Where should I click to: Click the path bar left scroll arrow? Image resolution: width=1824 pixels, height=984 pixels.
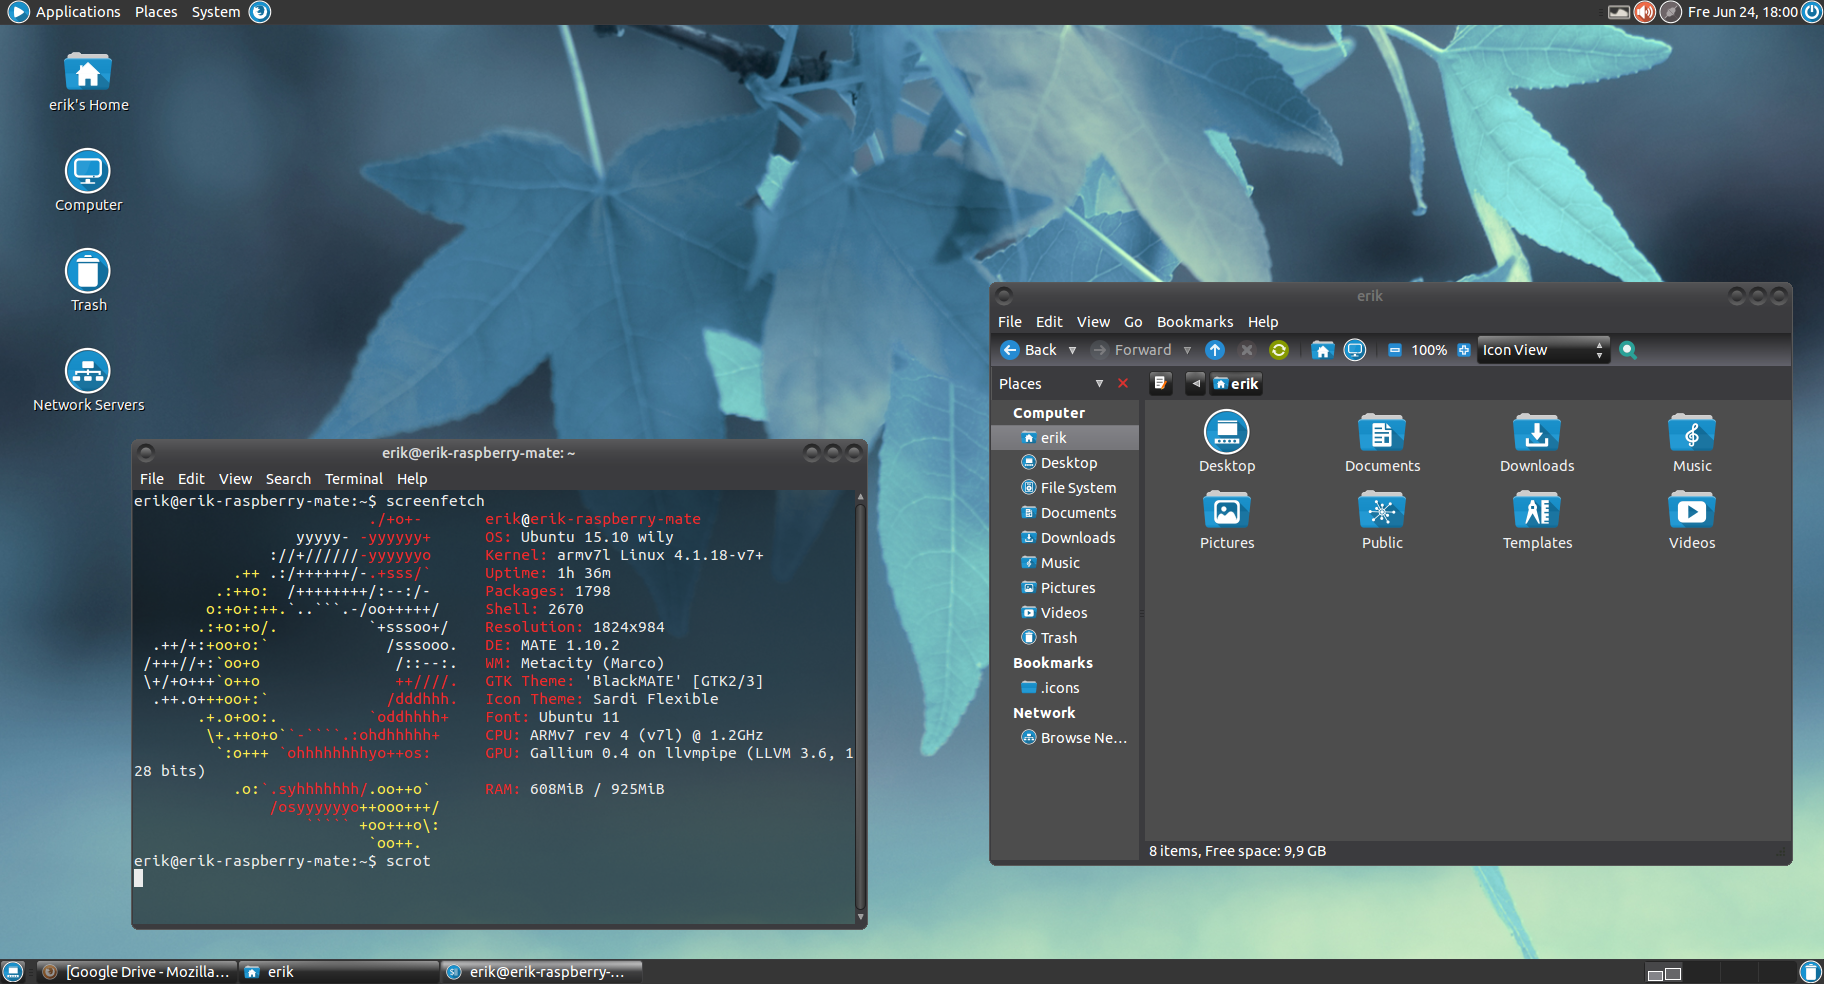point(1195,383)
